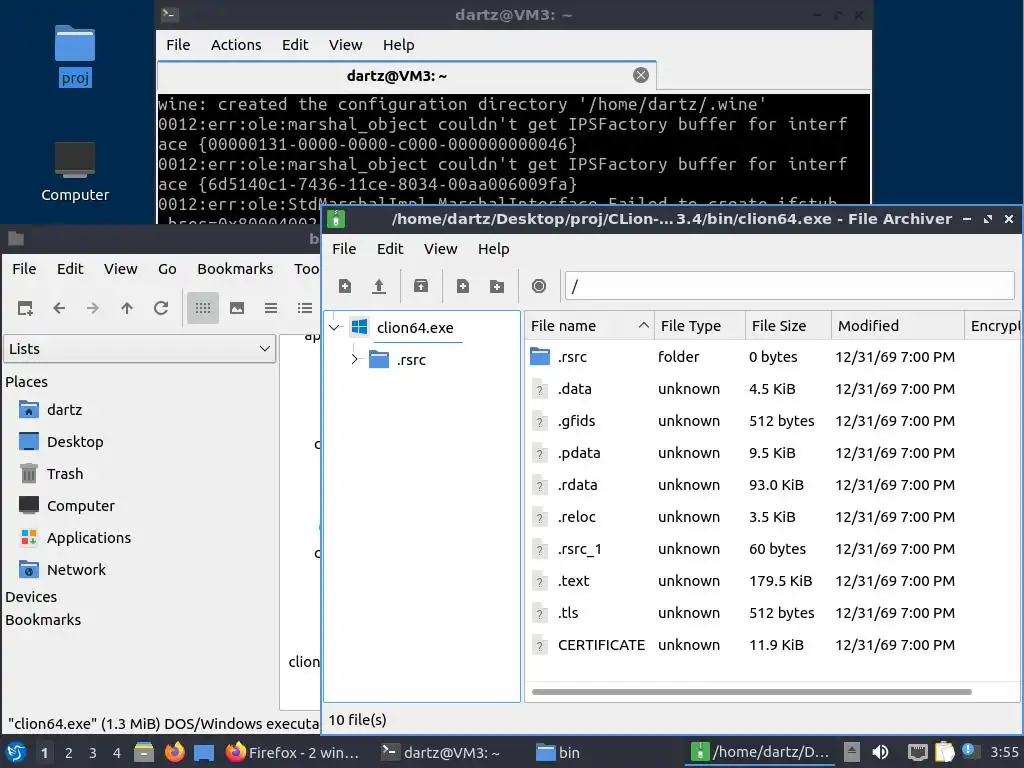Click Open archive upload-arrow icon in archiver
This screenshot has height=768, width=1024.
point(379,286)
